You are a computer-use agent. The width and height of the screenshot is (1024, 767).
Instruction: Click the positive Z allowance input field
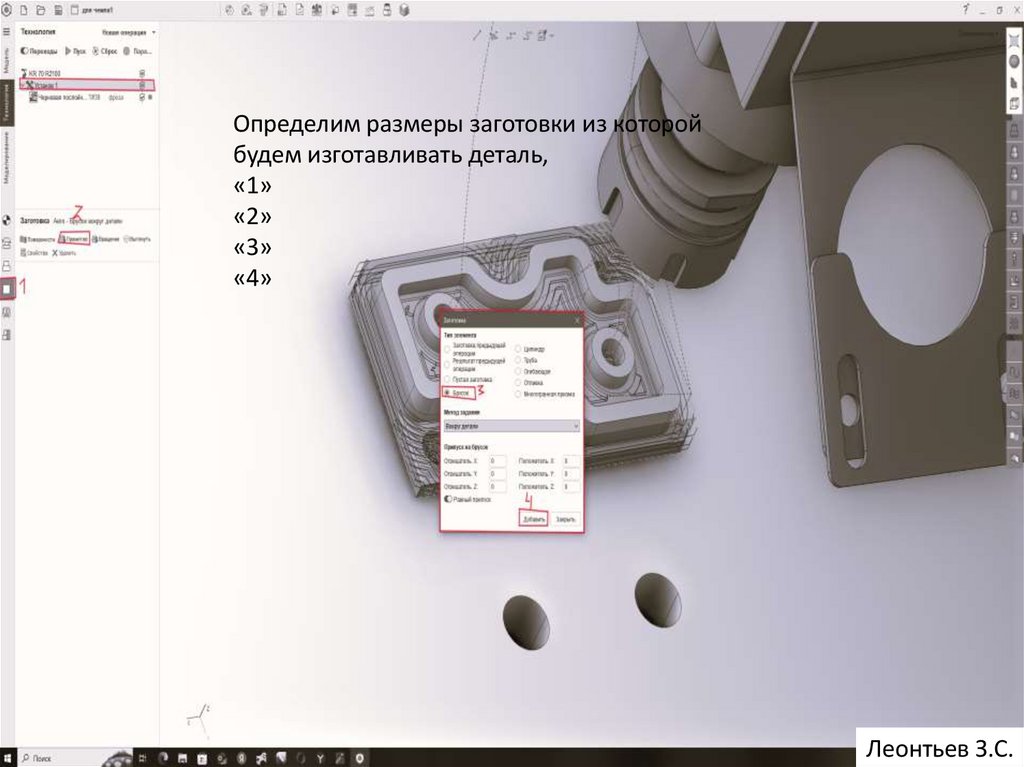coord(570,487)
